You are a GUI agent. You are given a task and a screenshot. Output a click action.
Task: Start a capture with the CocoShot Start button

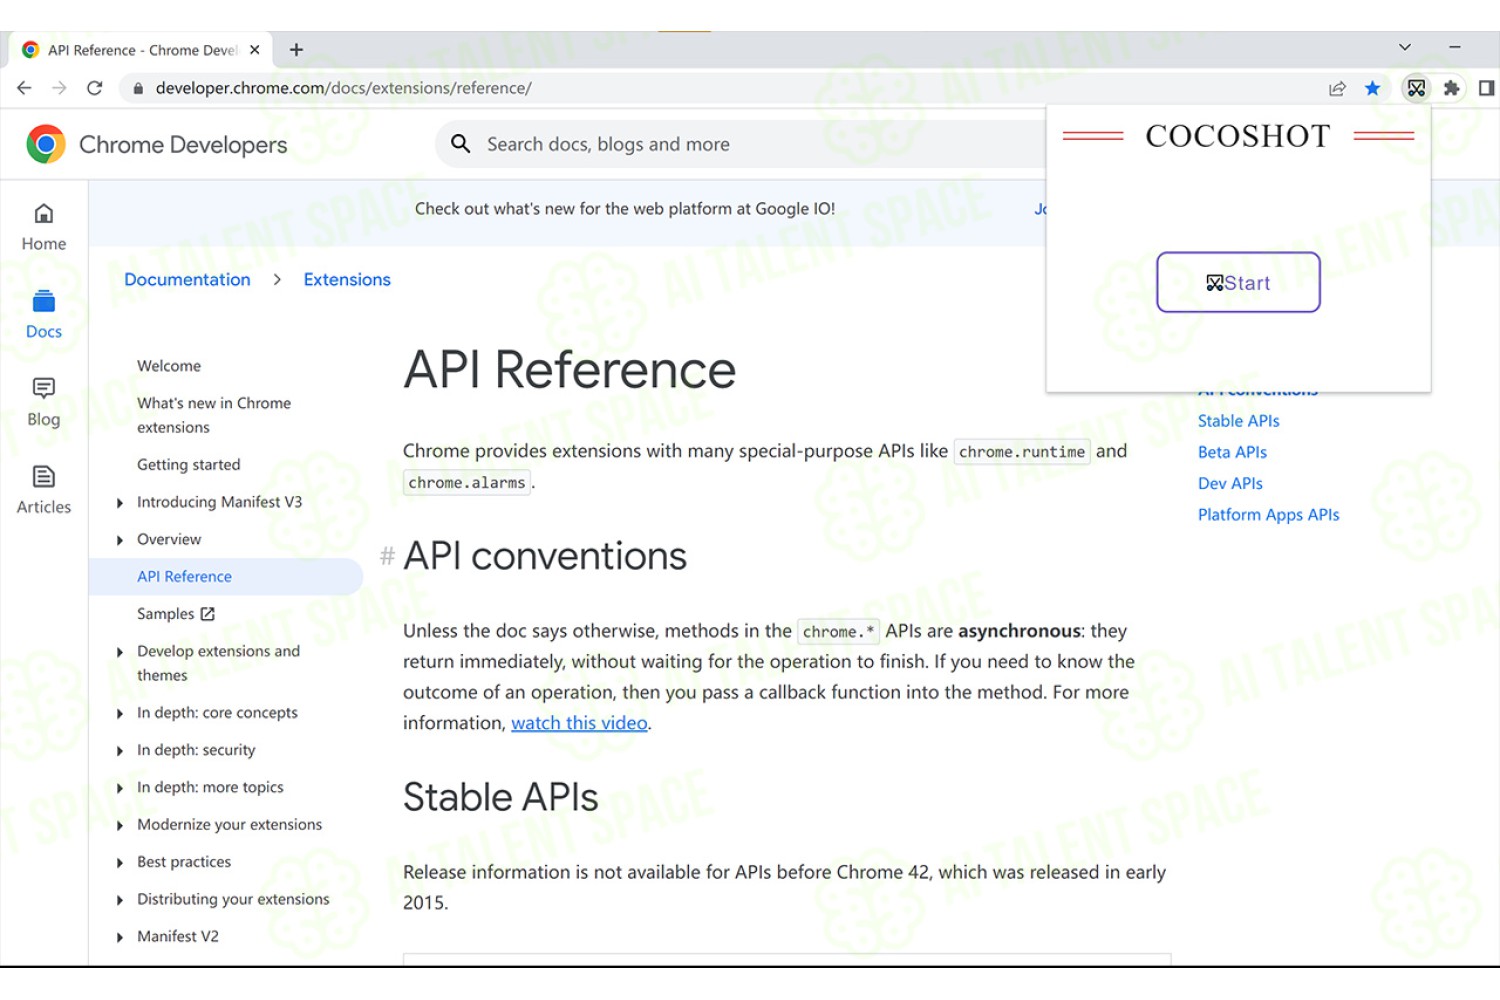coord(1238,282)
